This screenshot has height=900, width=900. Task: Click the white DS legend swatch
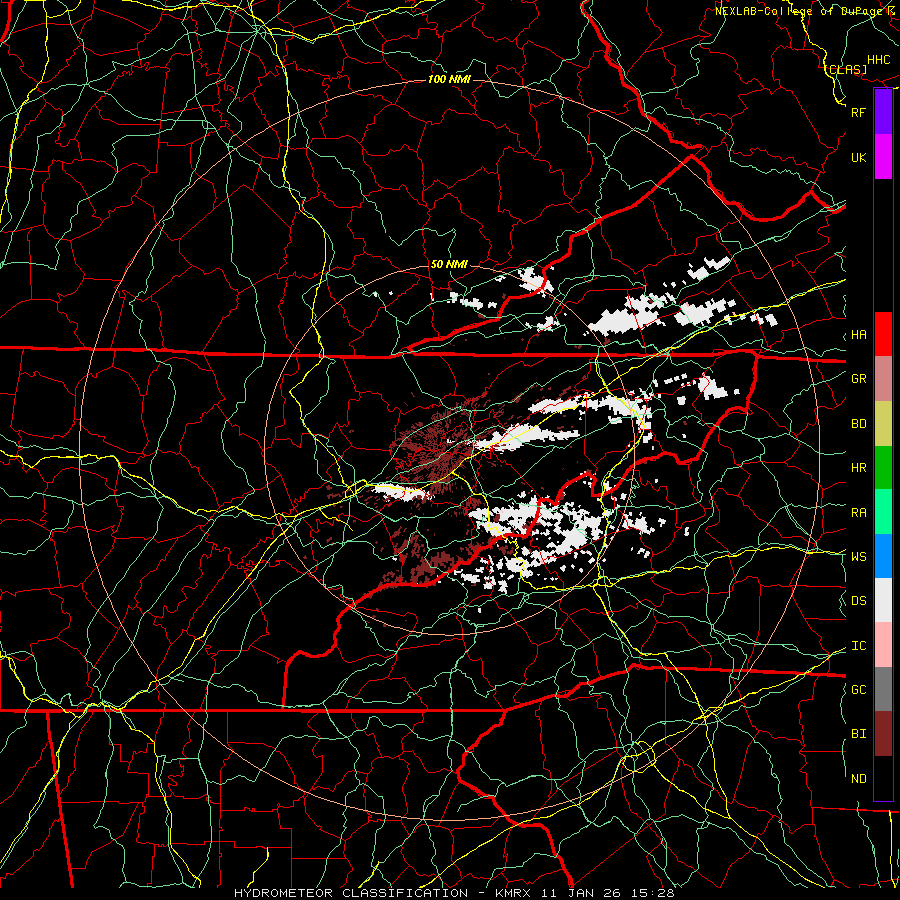(883, 600)
